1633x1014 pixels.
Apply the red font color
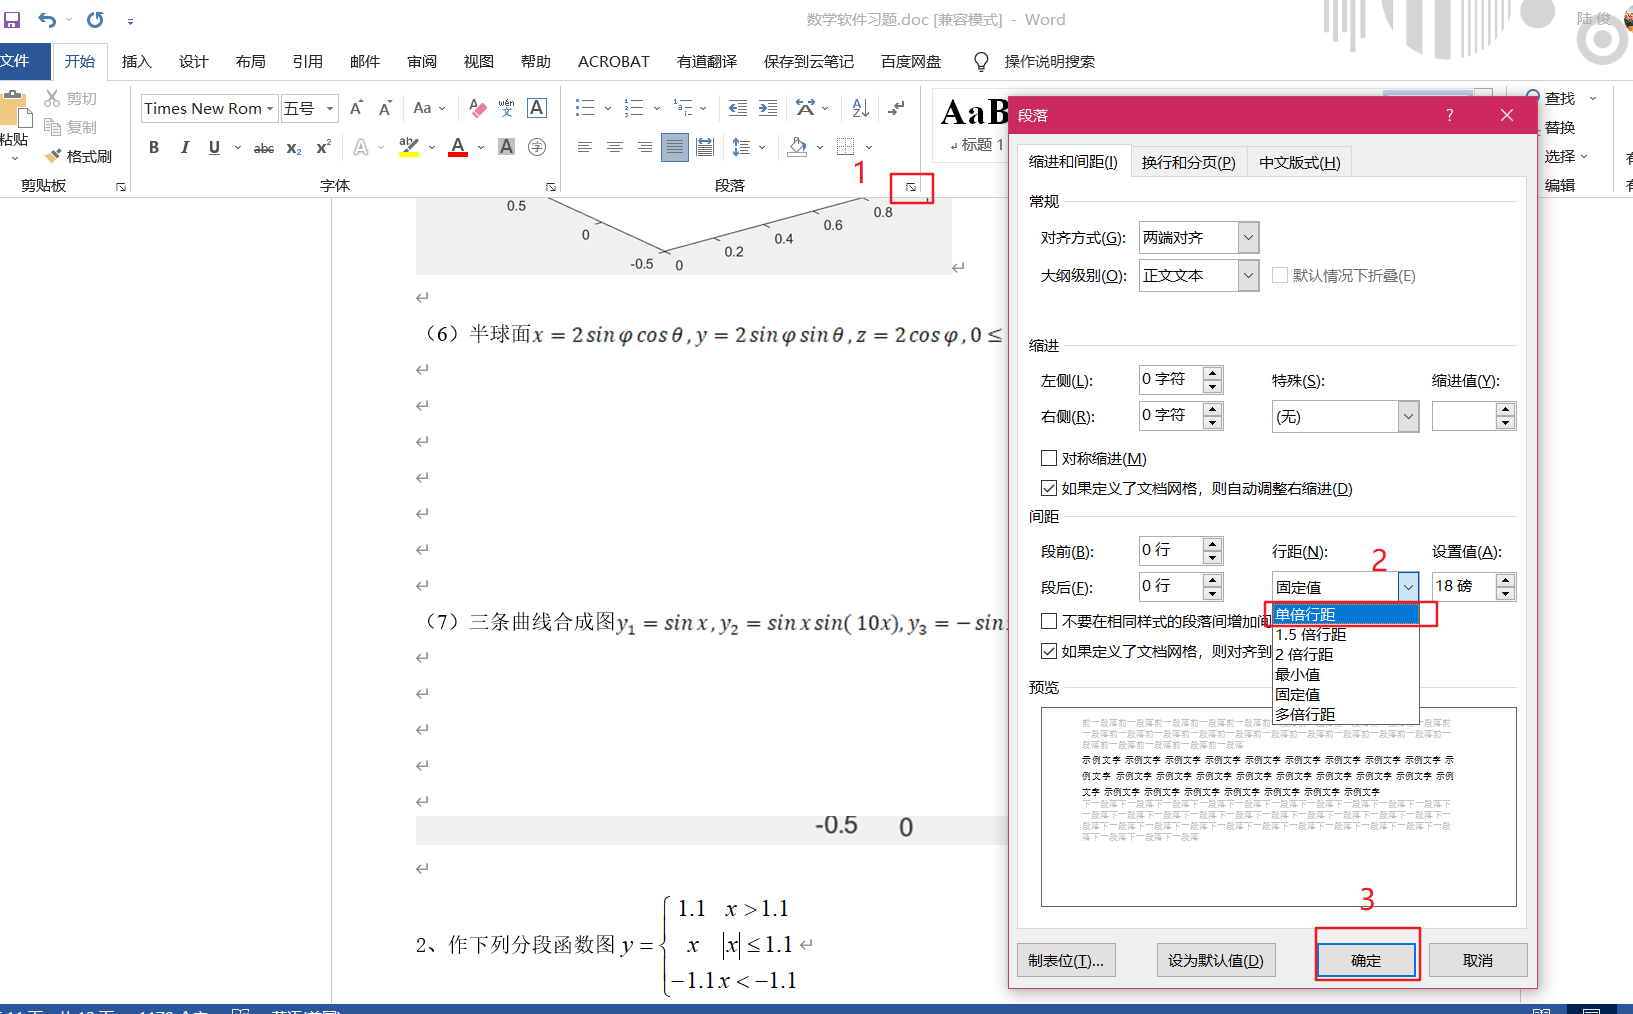tap(458, 148)
